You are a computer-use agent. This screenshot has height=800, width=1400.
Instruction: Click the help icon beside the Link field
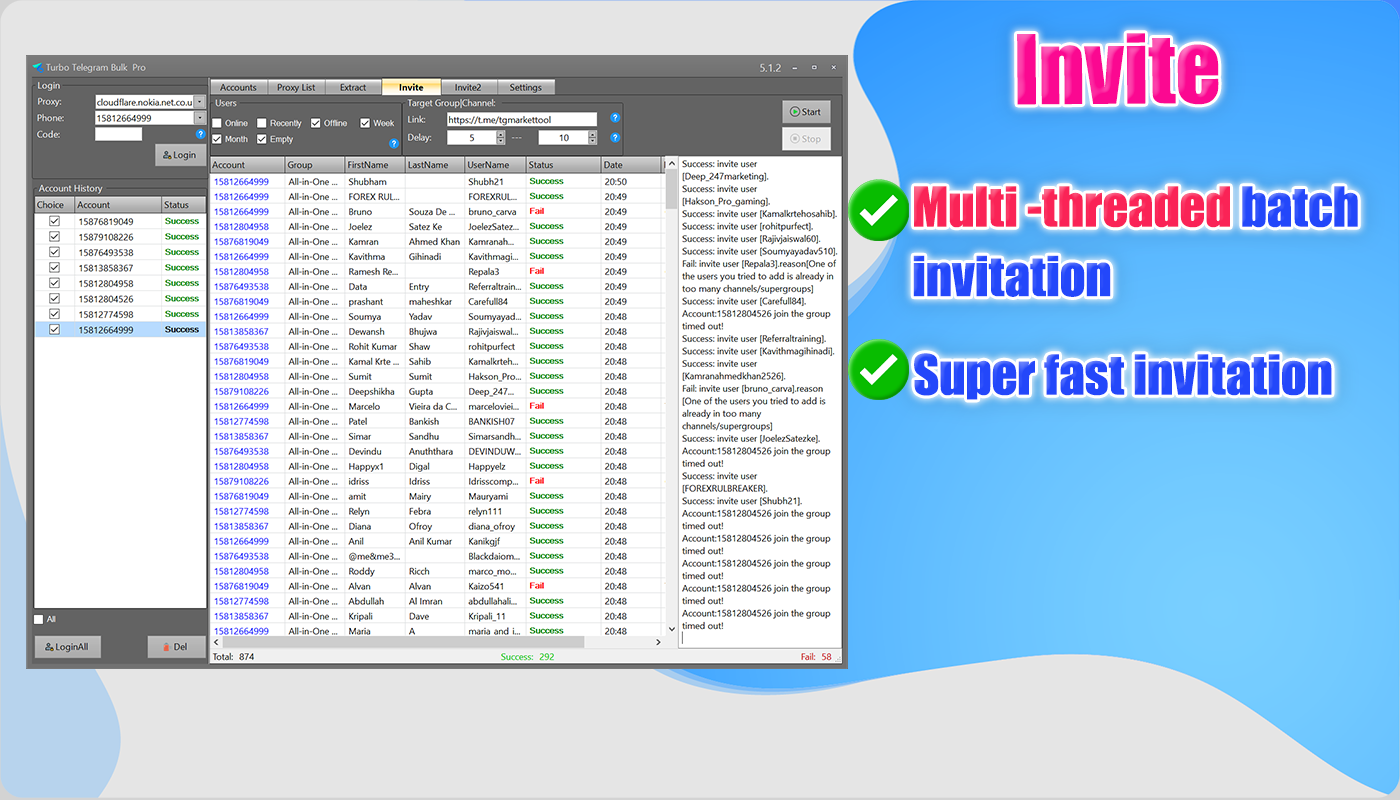(x=615, y=118)
